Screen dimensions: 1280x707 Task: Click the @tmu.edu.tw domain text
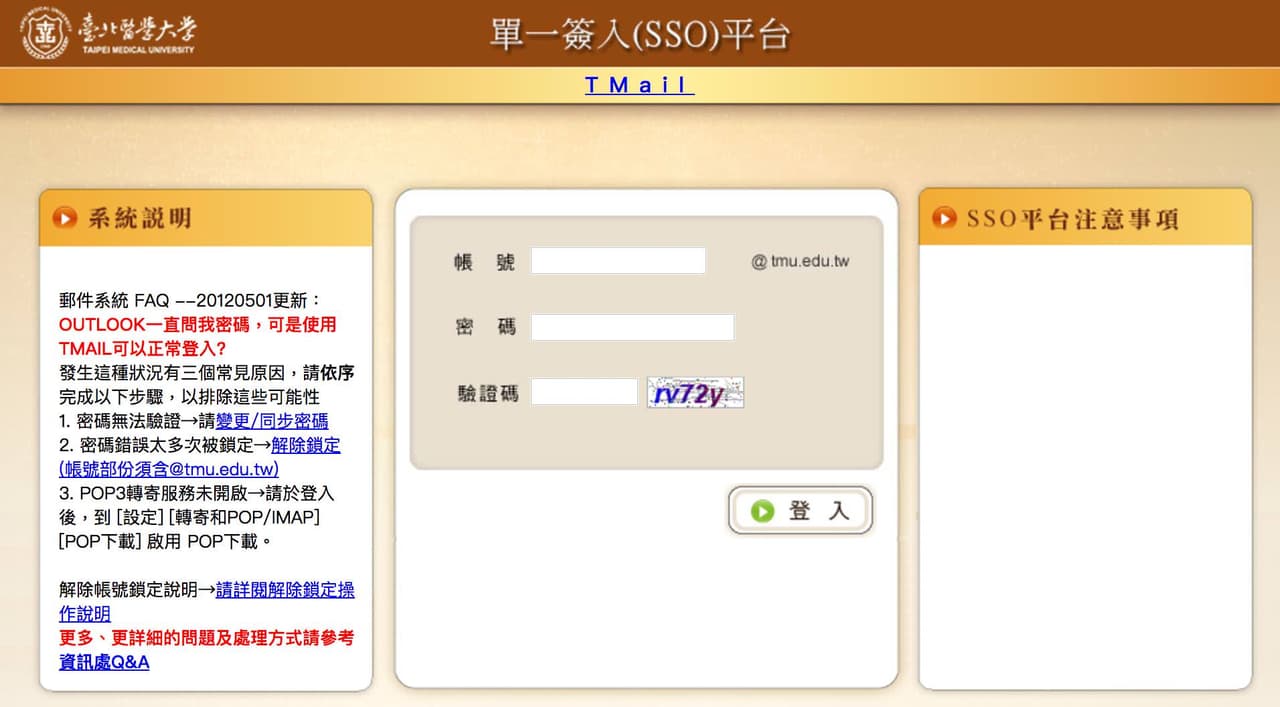tap(800, 262)
